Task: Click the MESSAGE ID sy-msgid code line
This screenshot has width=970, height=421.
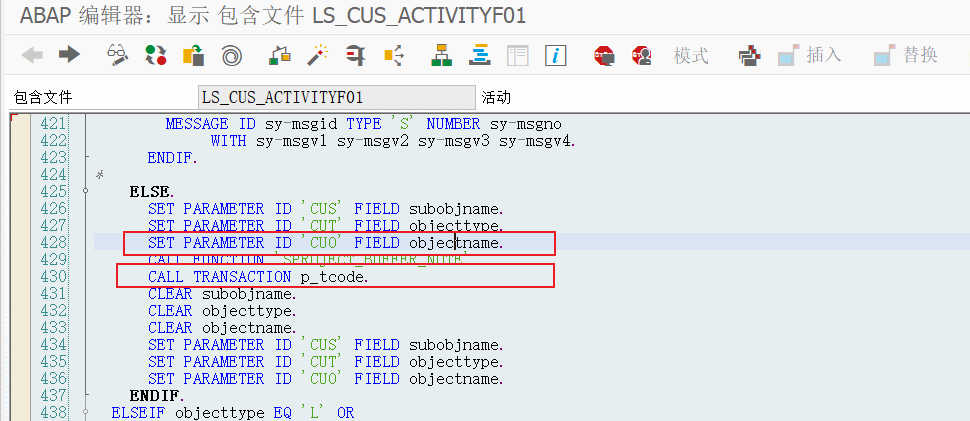Action: coord(363,124)
